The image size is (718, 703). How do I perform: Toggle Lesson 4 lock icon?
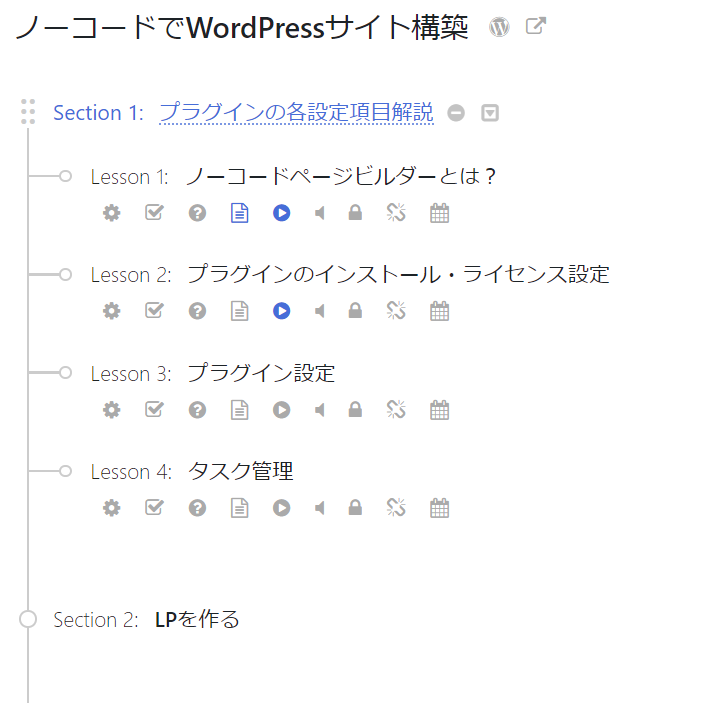click(355, 508)
